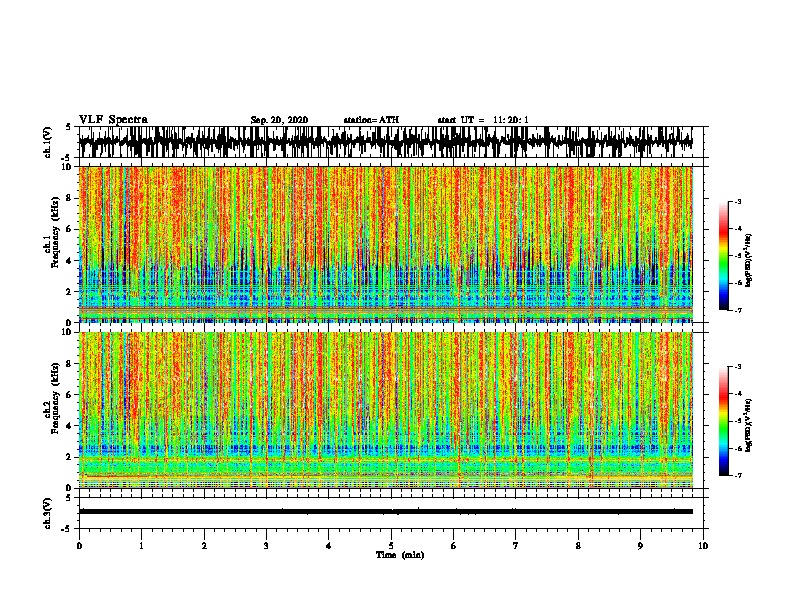The height and width of the screenshot is (612, 792).
Task: Click time tick label '3' on the x-axis
Action: tap(266, 546)
